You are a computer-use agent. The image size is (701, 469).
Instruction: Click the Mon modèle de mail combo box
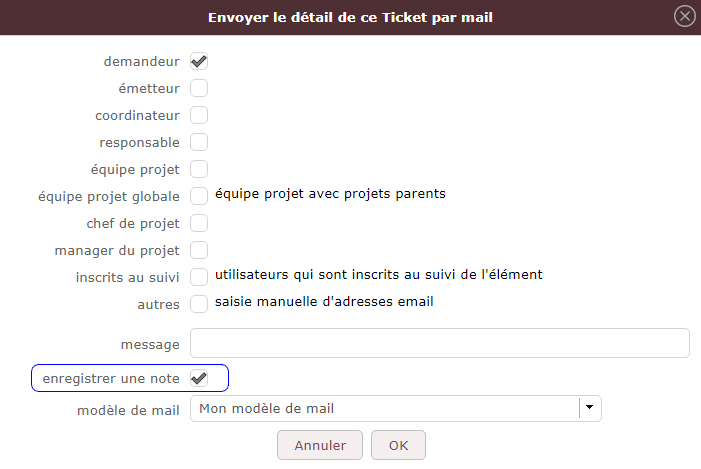[384, 408]
